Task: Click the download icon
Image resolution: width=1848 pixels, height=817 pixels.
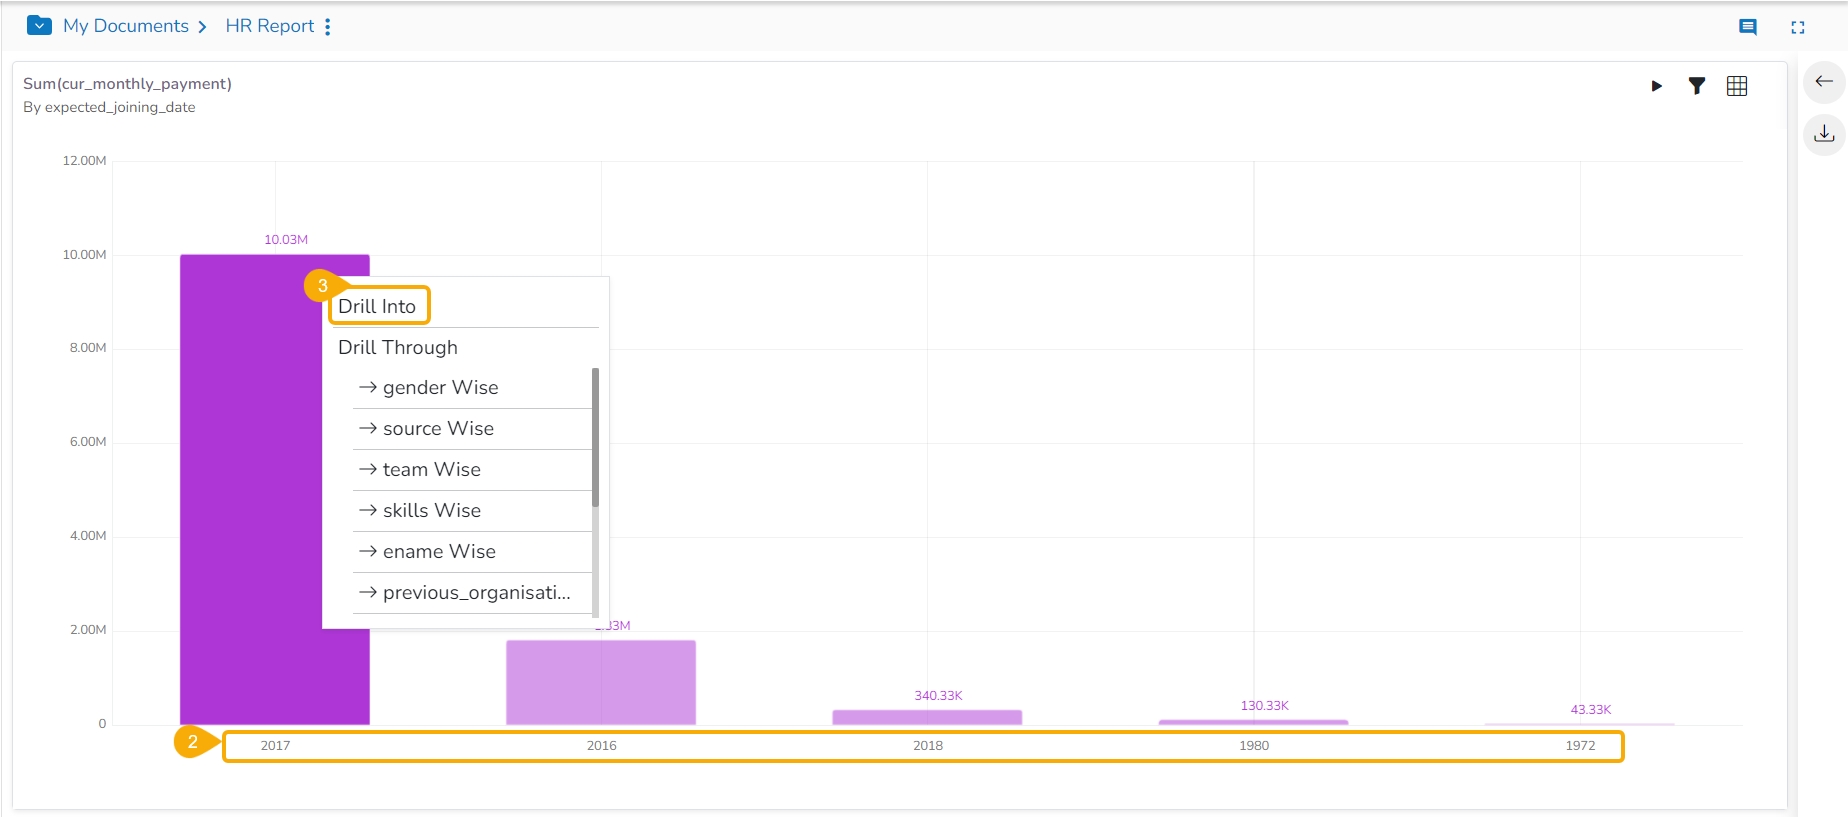Action: [x=1824, y=134]
